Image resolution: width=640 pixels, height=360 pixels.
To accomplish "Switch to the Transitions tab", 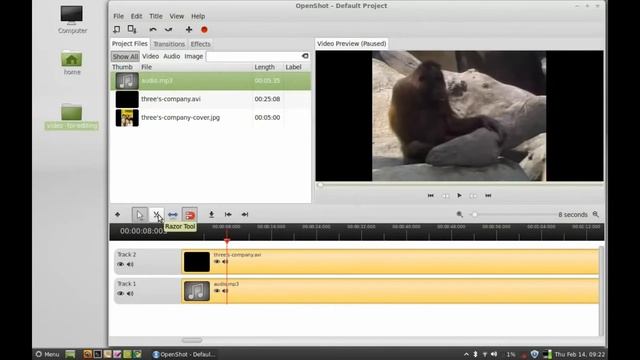I will point(169,44).
